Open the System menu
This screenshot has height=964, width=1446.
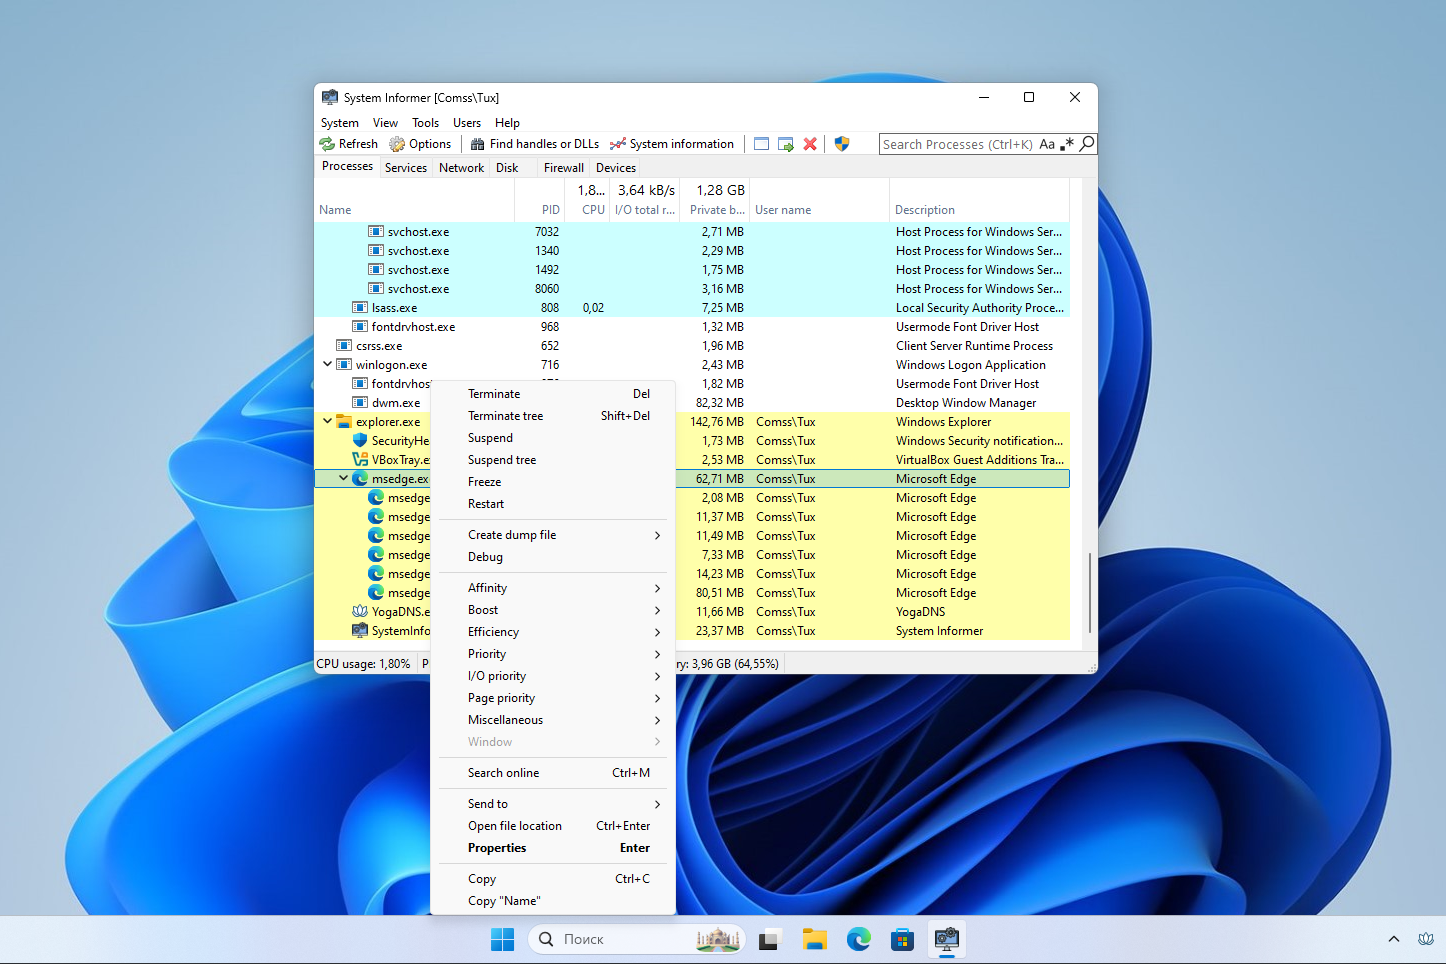pos(340,123)
